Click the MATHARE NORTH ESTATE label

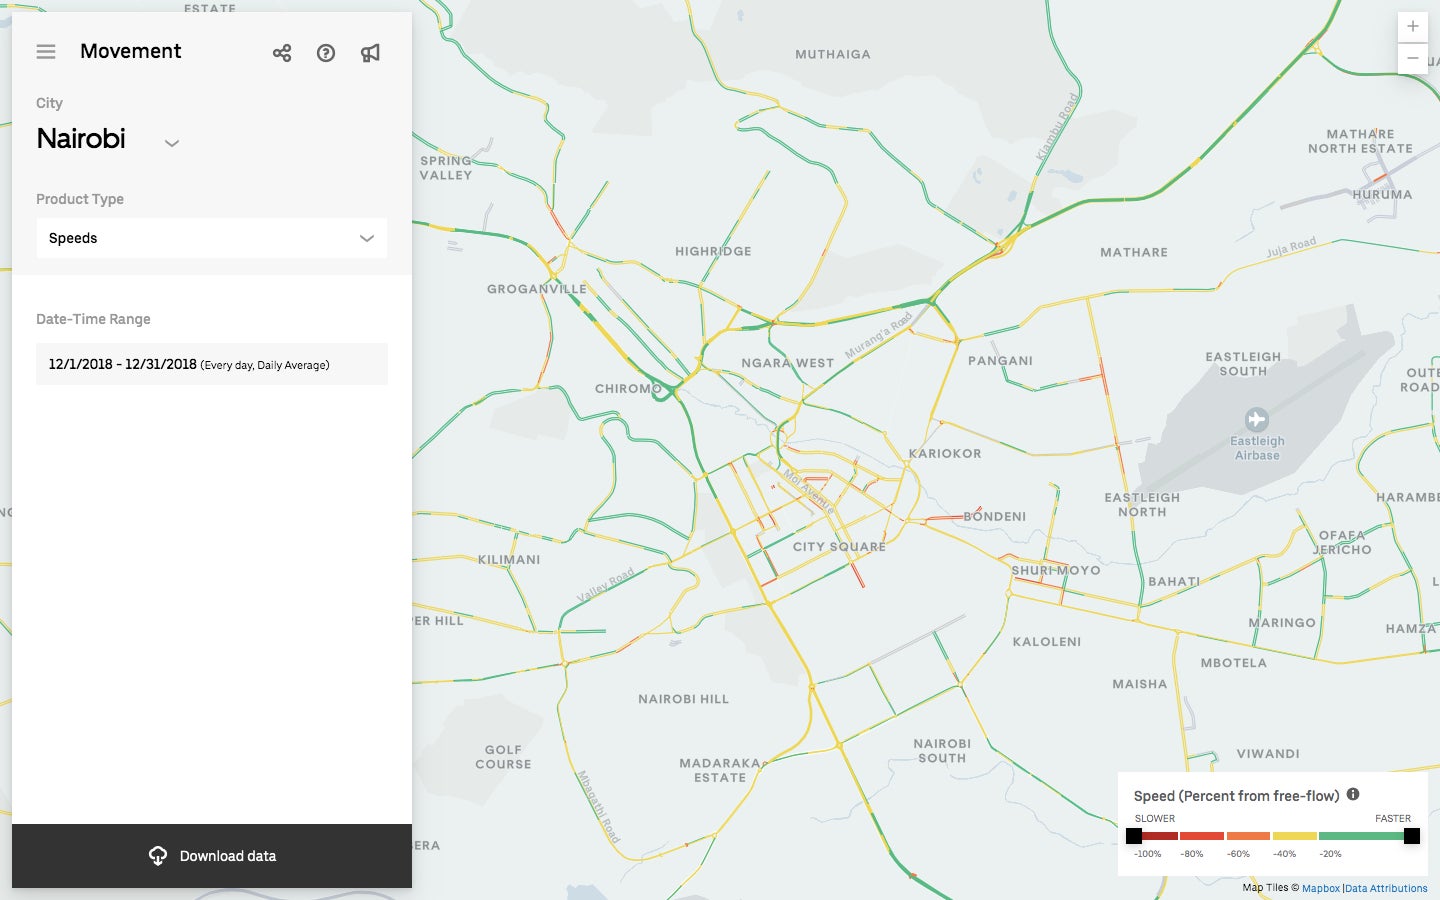point(1360,141)
